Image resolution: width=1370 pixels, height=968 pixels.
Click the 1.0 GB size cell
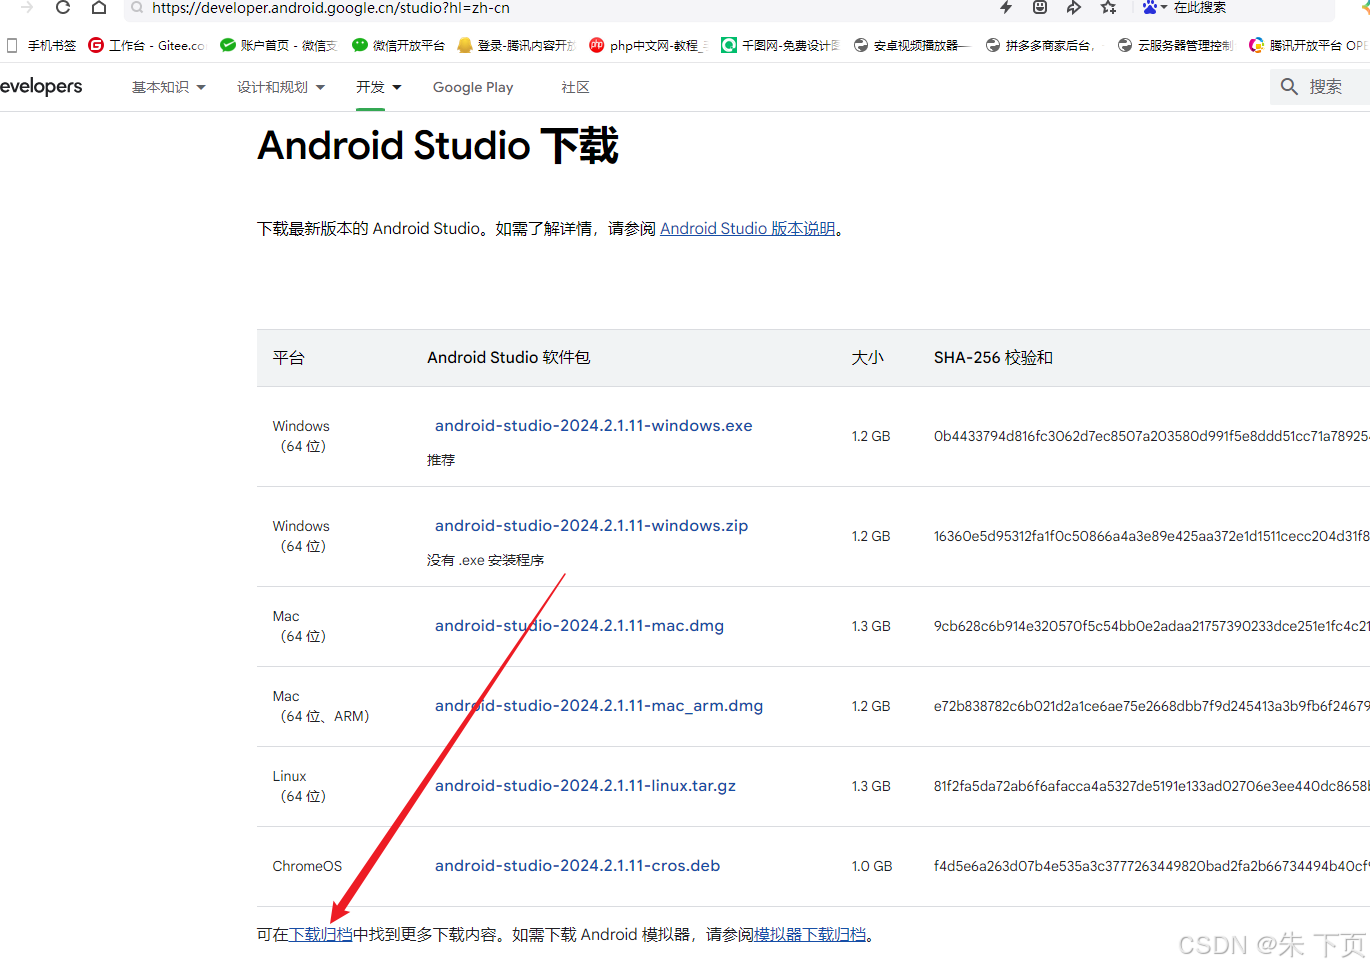pyautogui.click(x=872, y=866)
